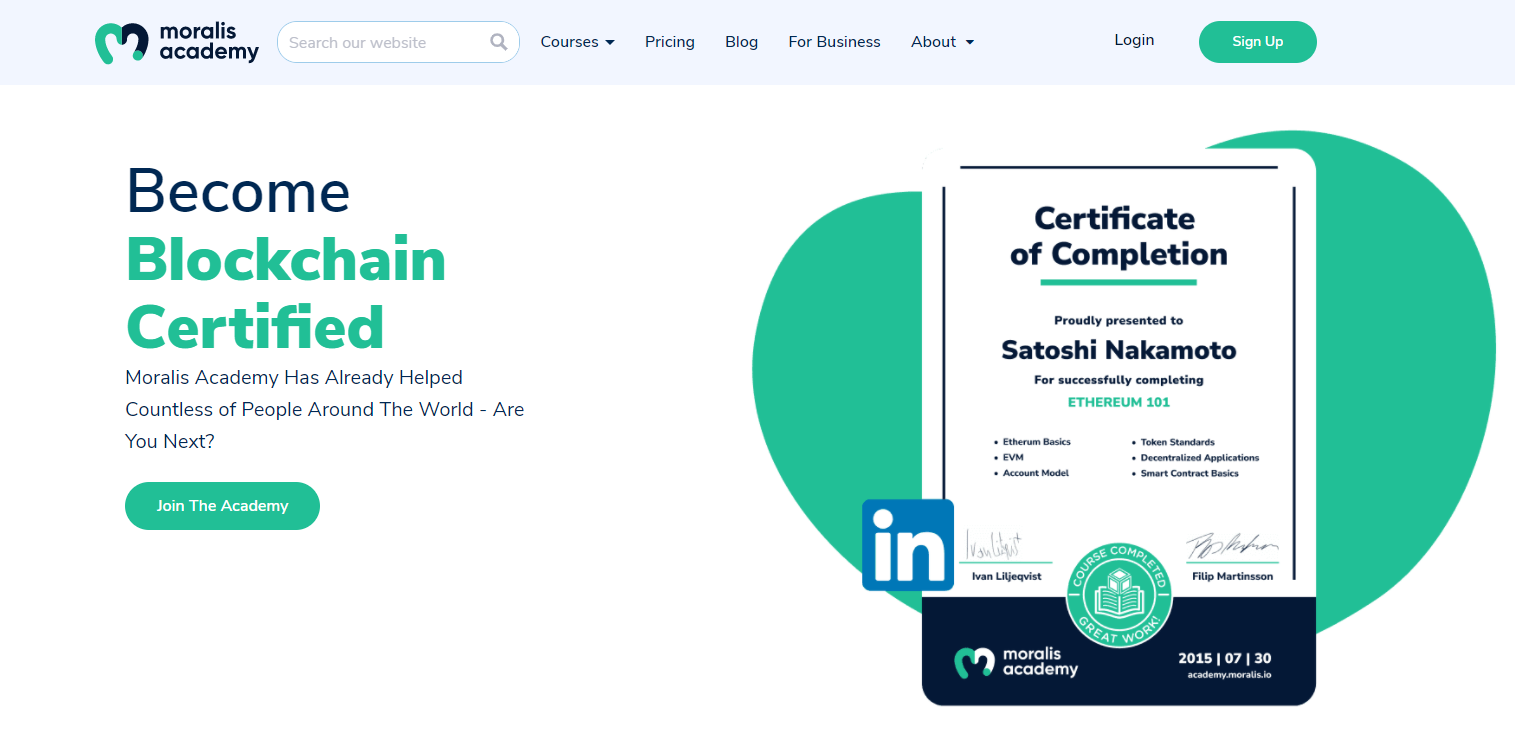Expand the About dropdown menu
The image size is (1515, 731).
942,42
